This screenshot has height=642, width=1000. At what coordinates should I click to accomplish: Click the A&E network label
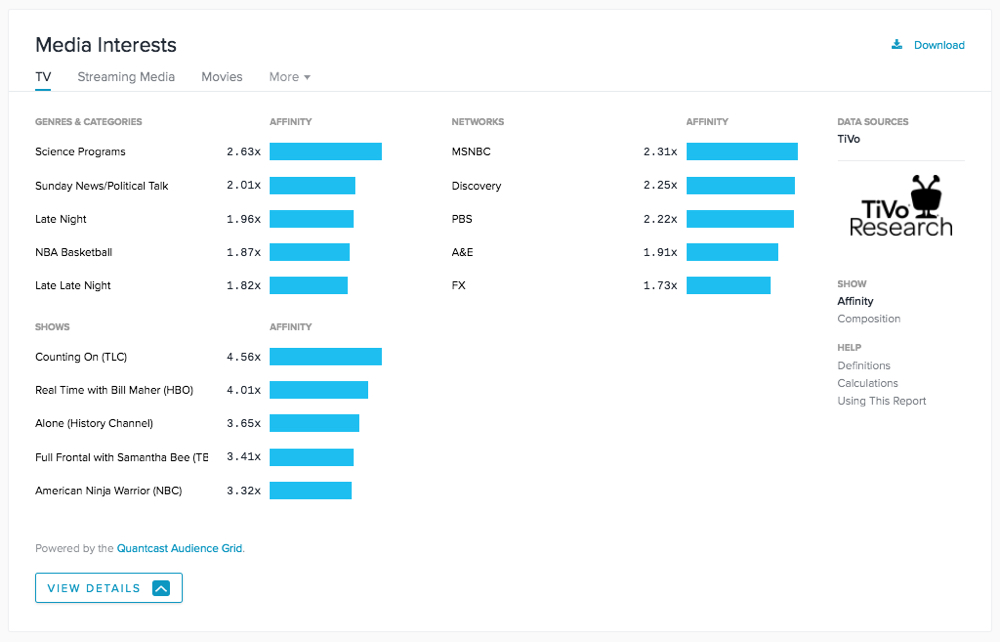point(462,252)
